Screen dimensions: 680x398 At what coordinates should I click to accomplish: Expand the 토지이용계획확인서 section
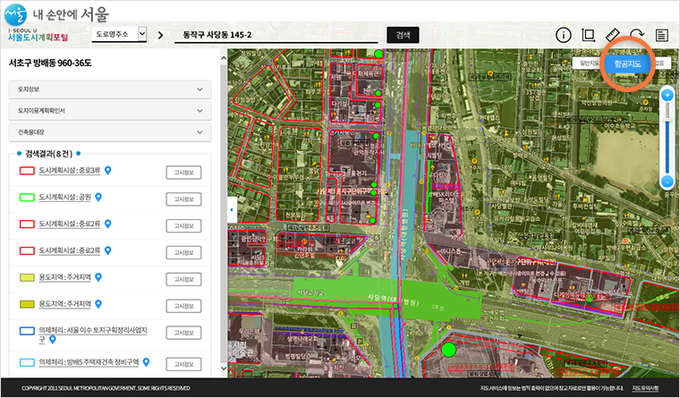110,111
